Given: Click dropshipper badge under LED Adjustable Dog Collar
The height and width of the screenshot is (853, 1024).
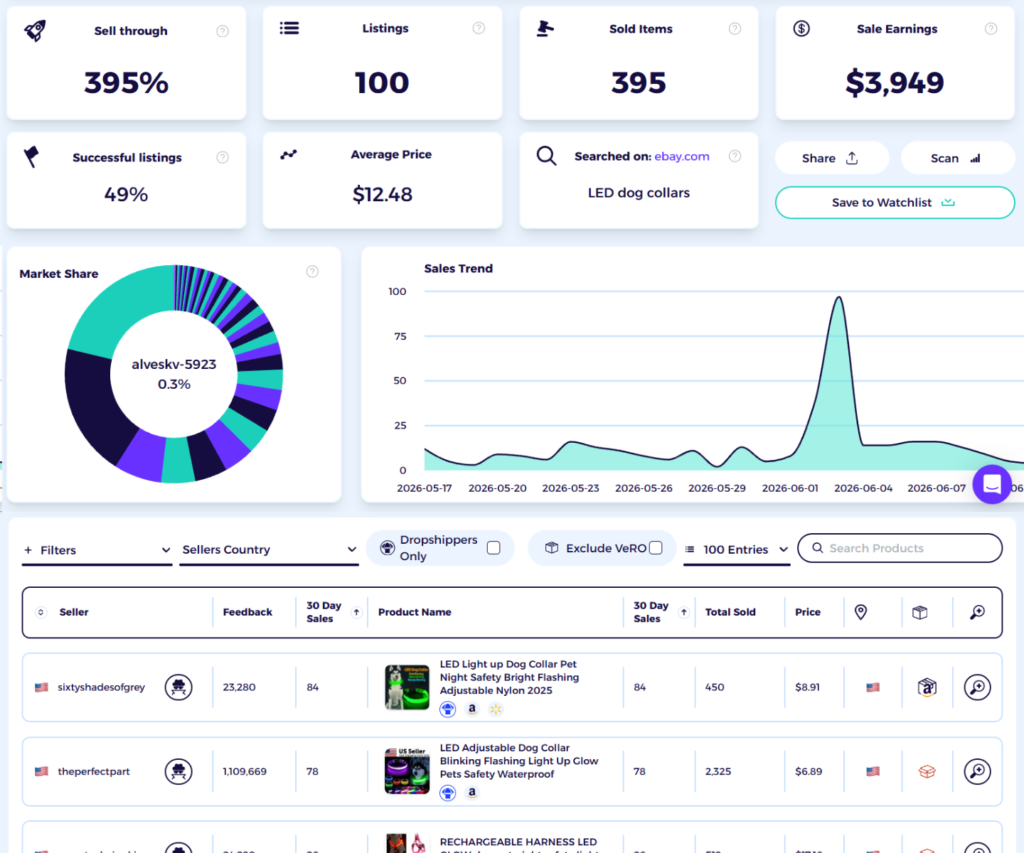Looking at the screenshot, I should click(447, 793).
